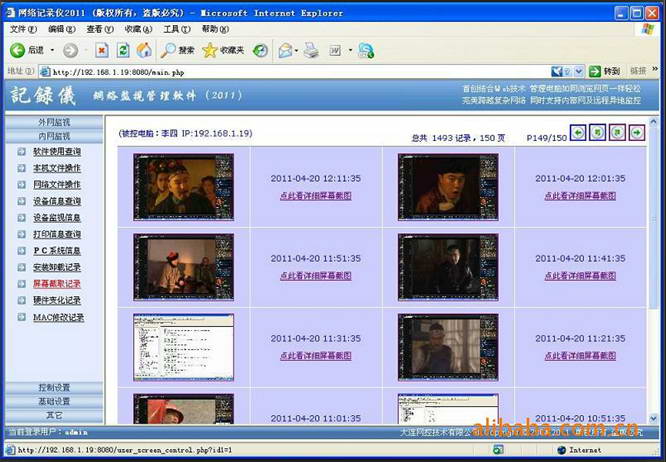This screenshot has height=462, width=666.
Task: Open the 搜索 search toolbar button
Action: [178, 50]
